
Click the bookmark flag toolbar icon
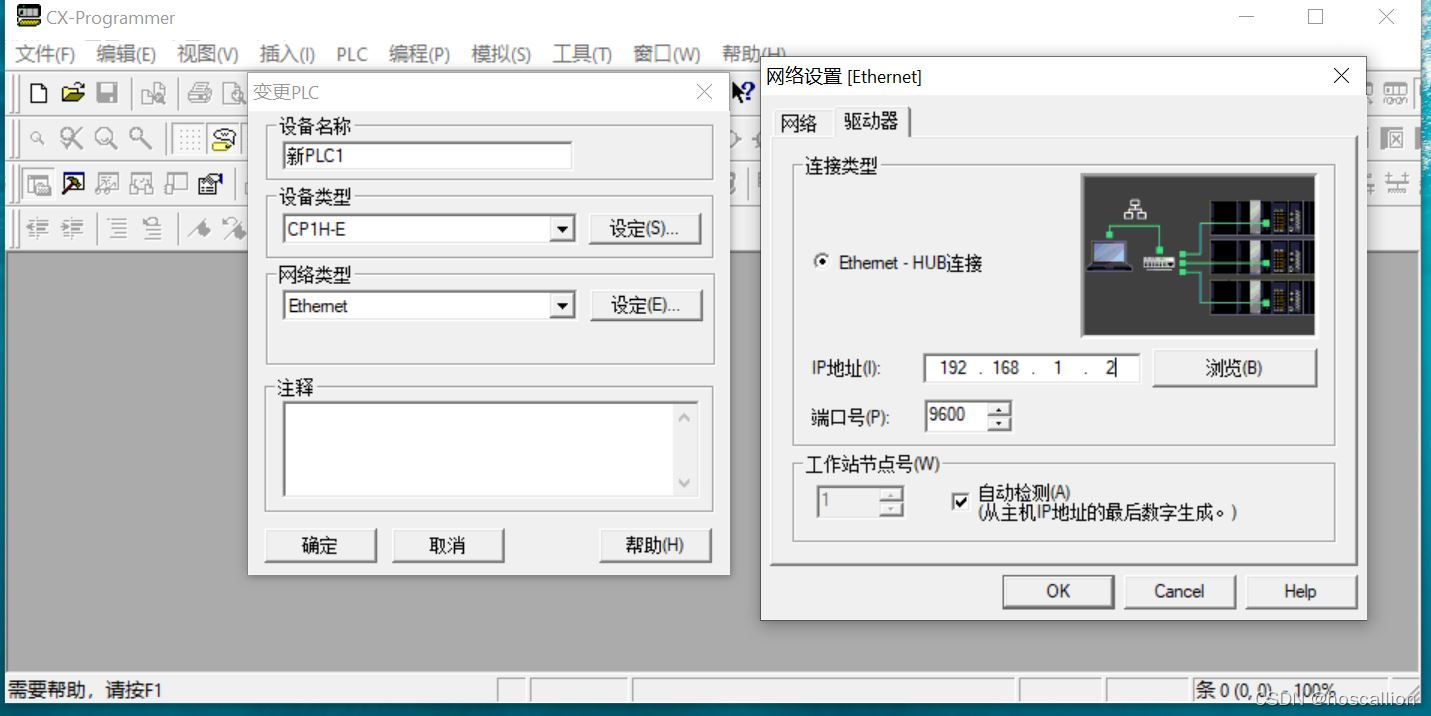point(199,229)
